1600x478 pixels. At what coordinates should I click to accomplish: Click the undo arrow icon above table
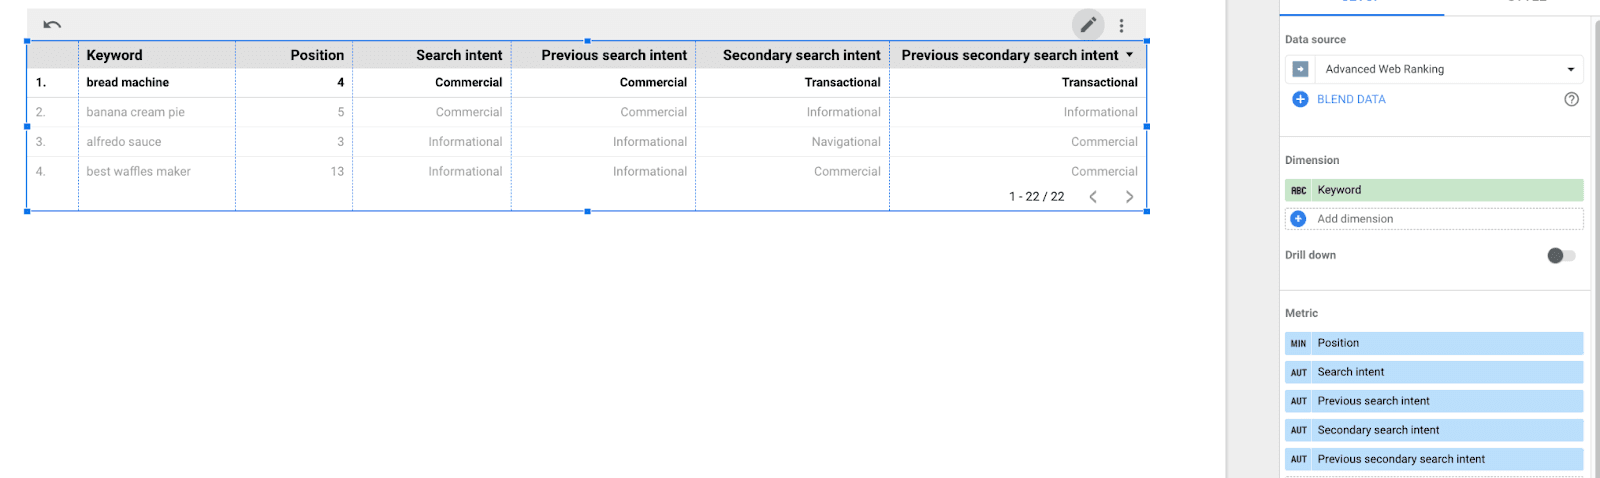coord(52,25)
